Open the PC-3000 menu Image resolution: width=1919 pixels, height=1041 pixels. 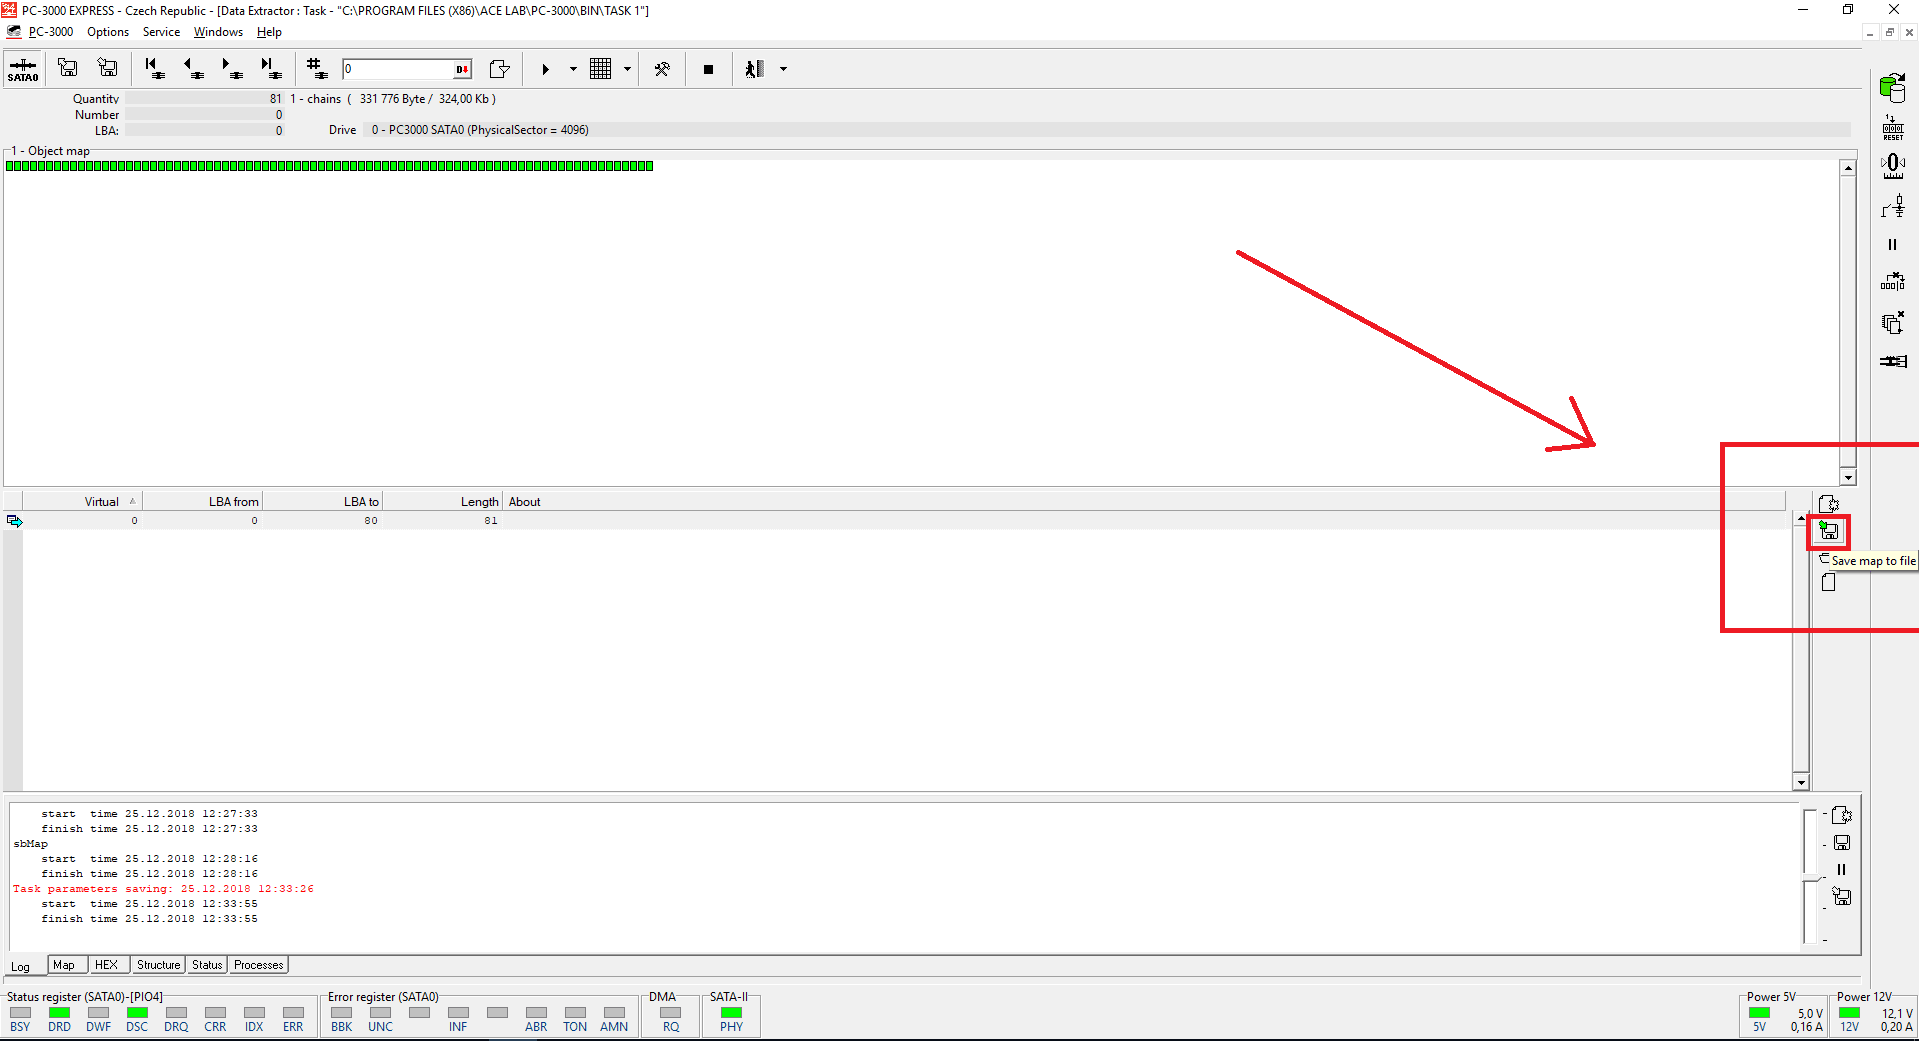click(50, 32)
